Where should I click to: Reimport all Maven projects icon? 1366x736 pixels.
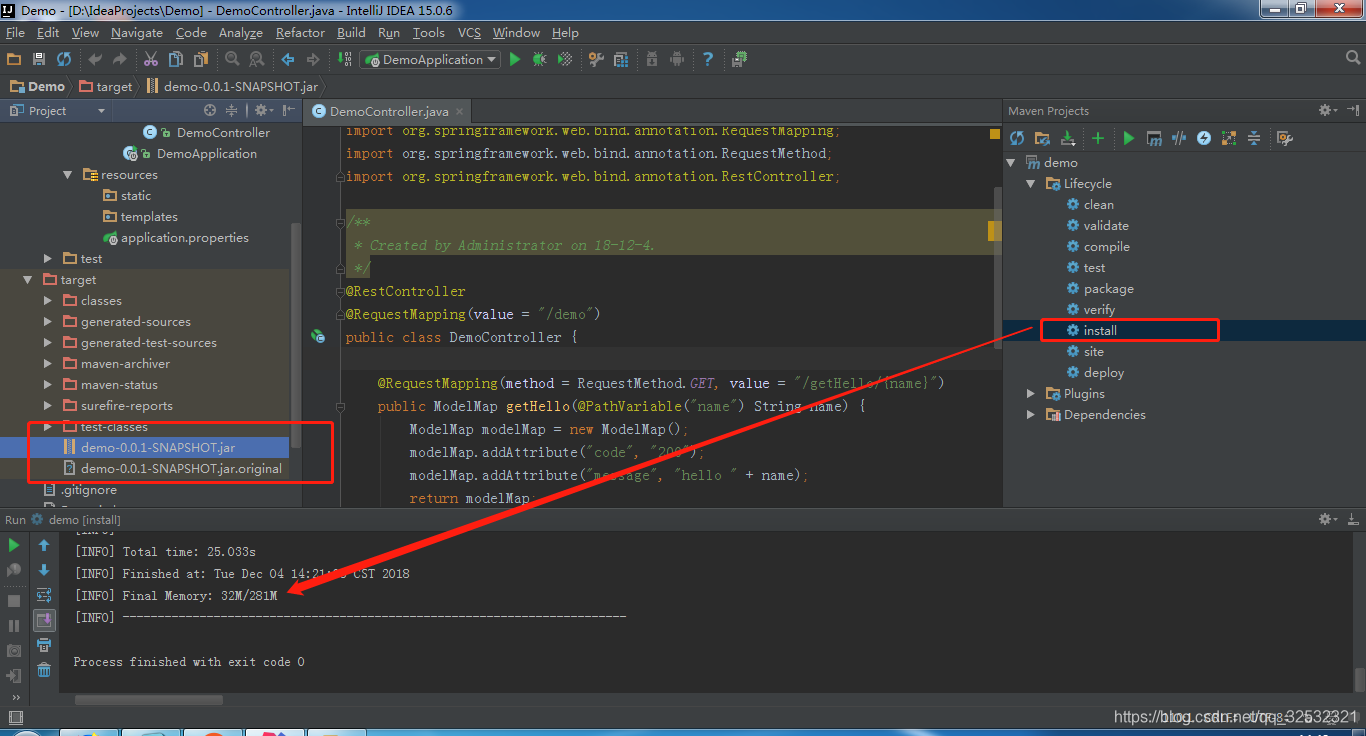tap(1017, 138)
